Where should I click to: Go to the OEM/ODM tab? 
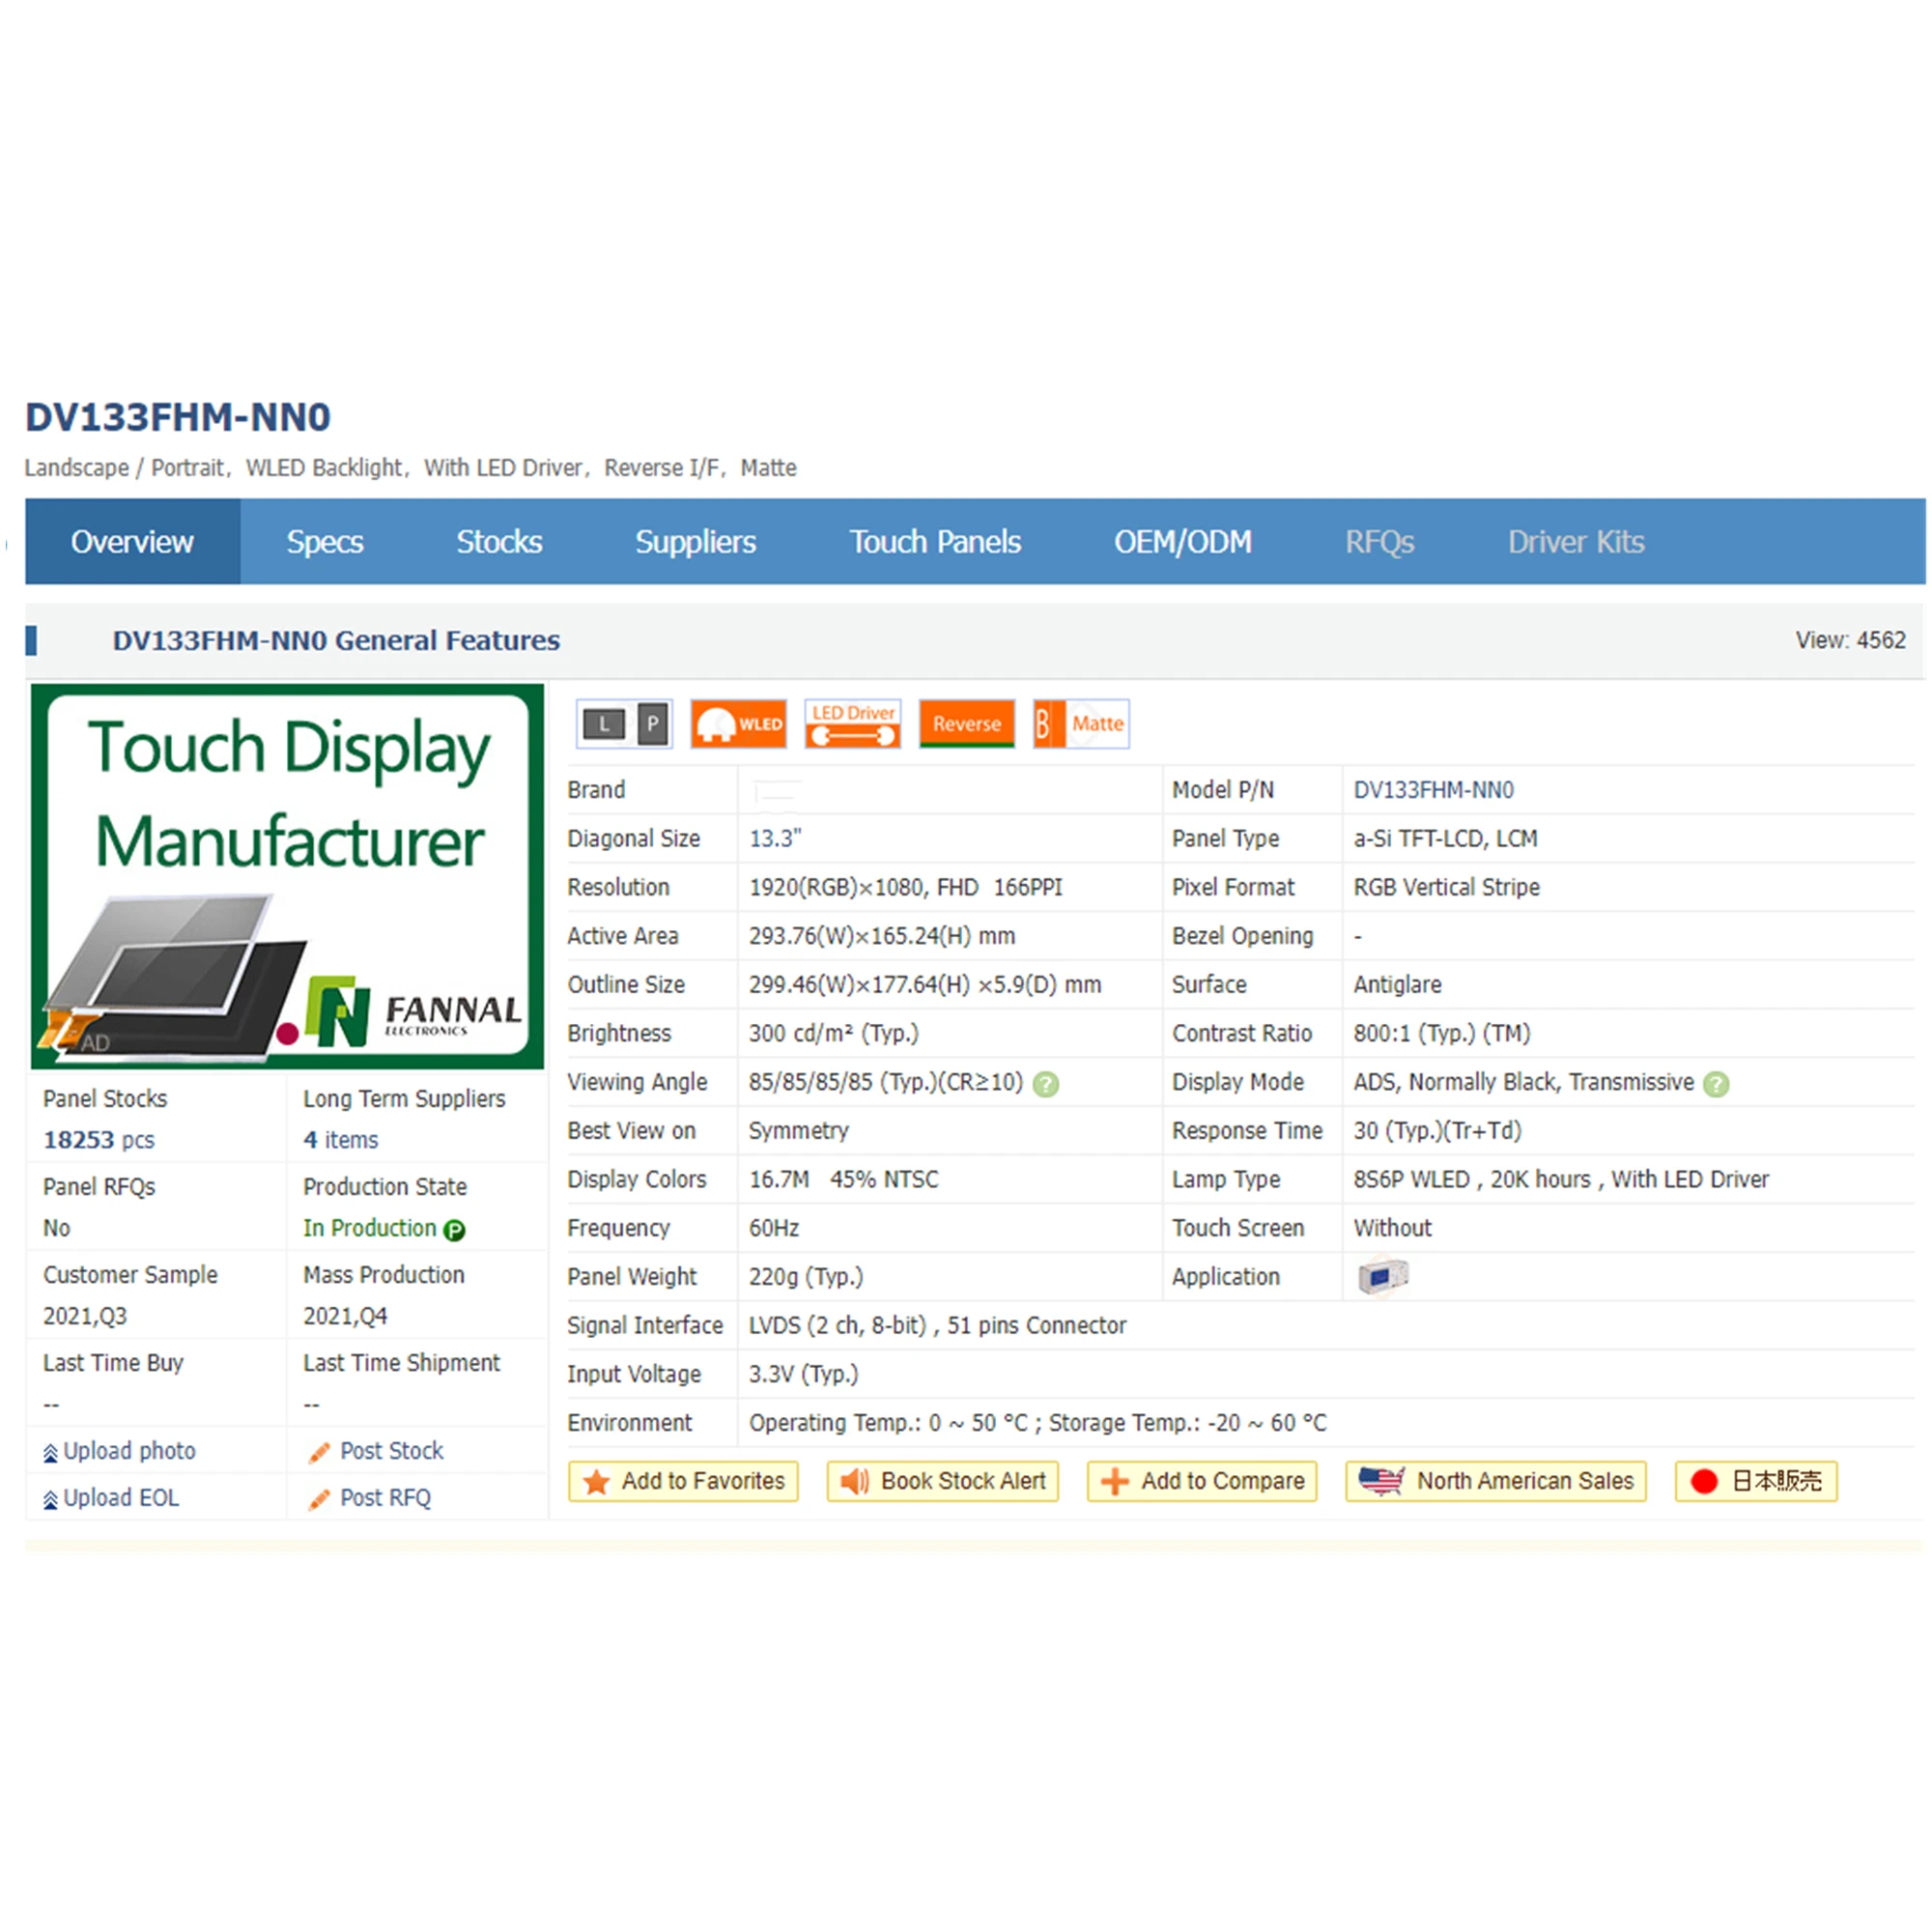click(1182, 542)
